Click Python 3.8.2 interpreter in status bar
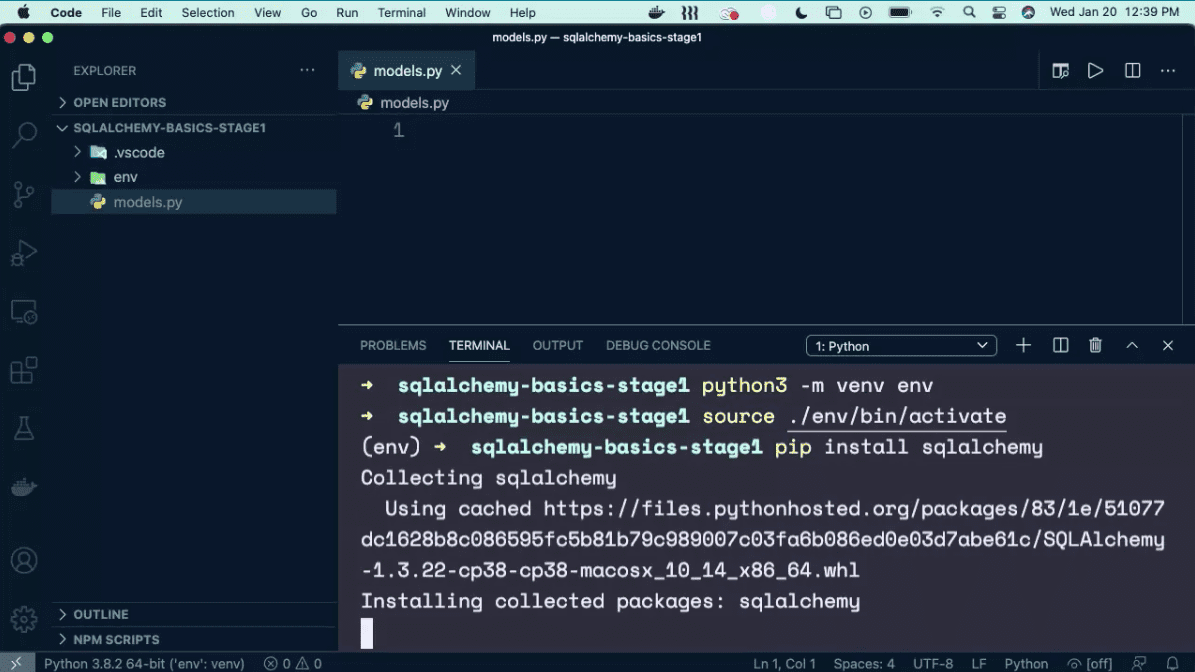The width and height of the screenshot is (1195, 672). click(144, 664)
